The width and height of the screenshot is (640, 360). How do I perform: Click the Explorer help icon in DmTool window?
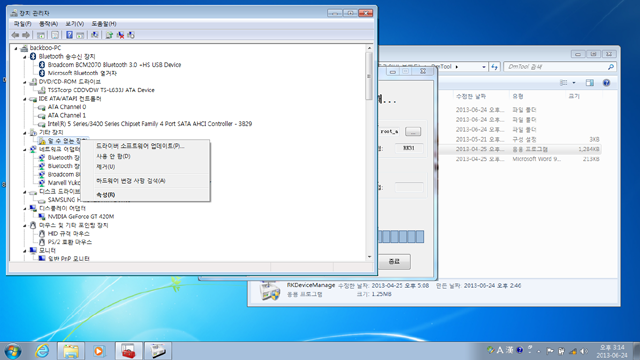pyautogui.click(x=607, y=83)
